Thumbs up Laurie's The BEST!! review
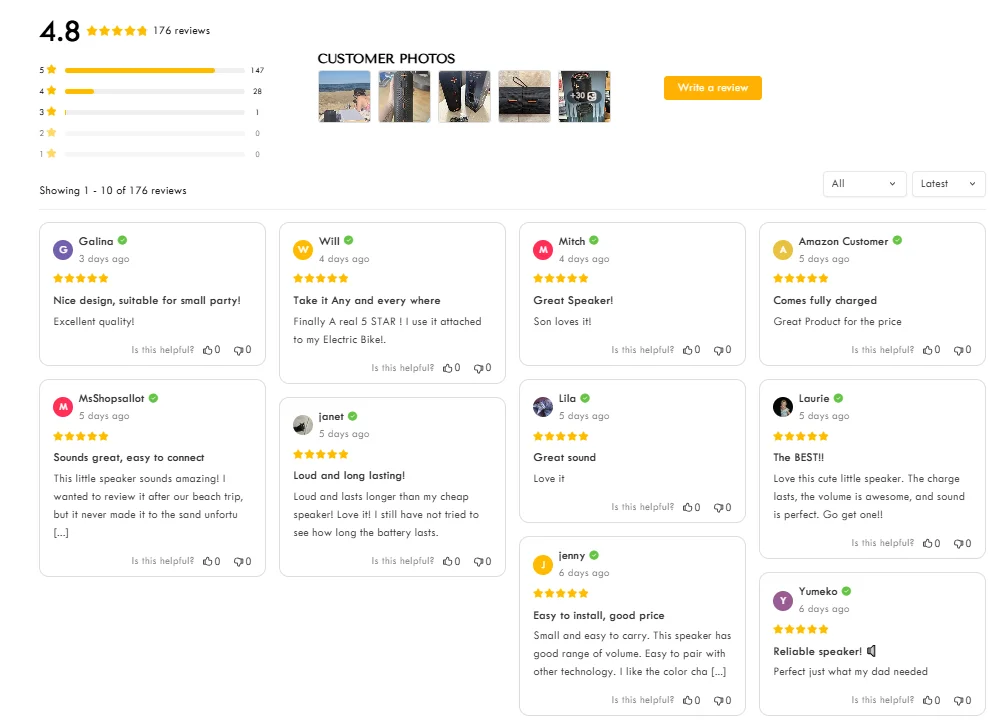Screen dimensions: 995x723 [929, 543]
